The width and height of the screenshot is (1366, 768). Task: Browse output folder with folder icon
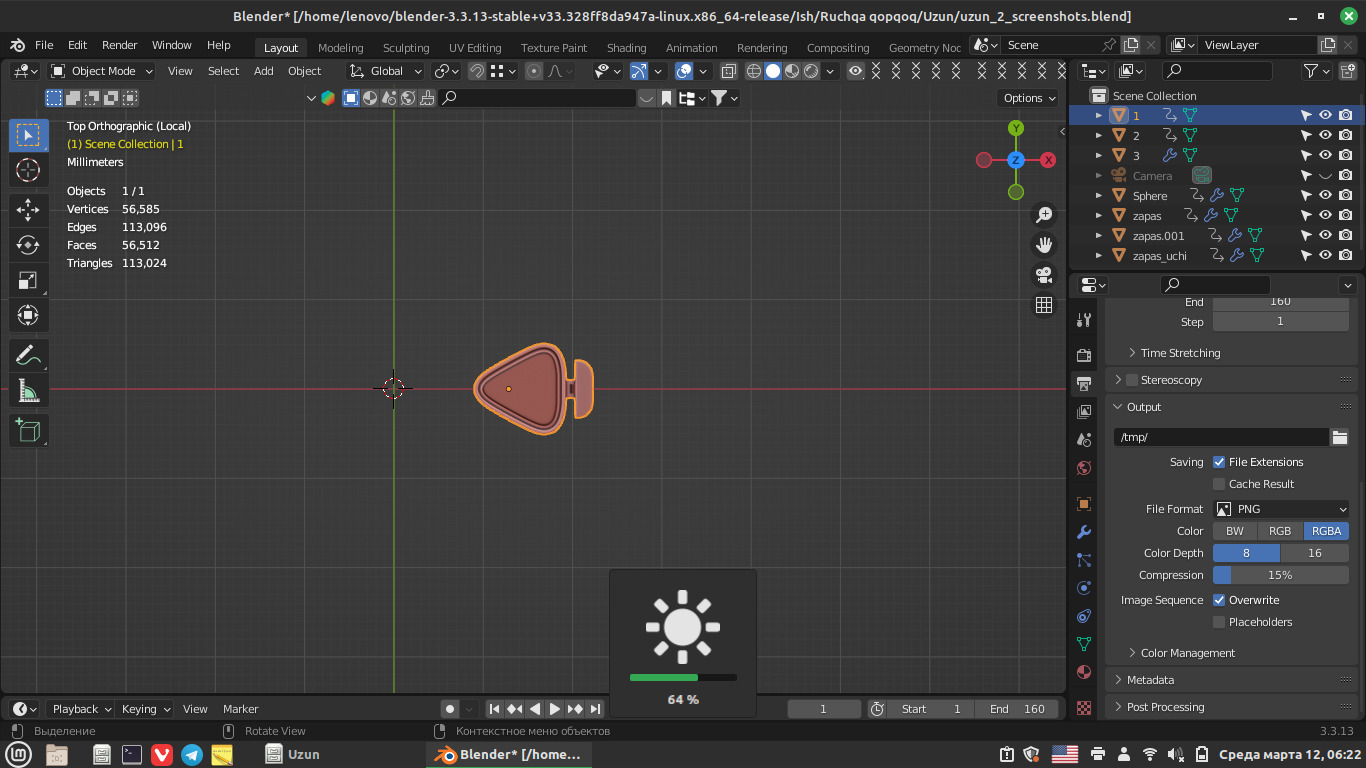click(1340, 437)
